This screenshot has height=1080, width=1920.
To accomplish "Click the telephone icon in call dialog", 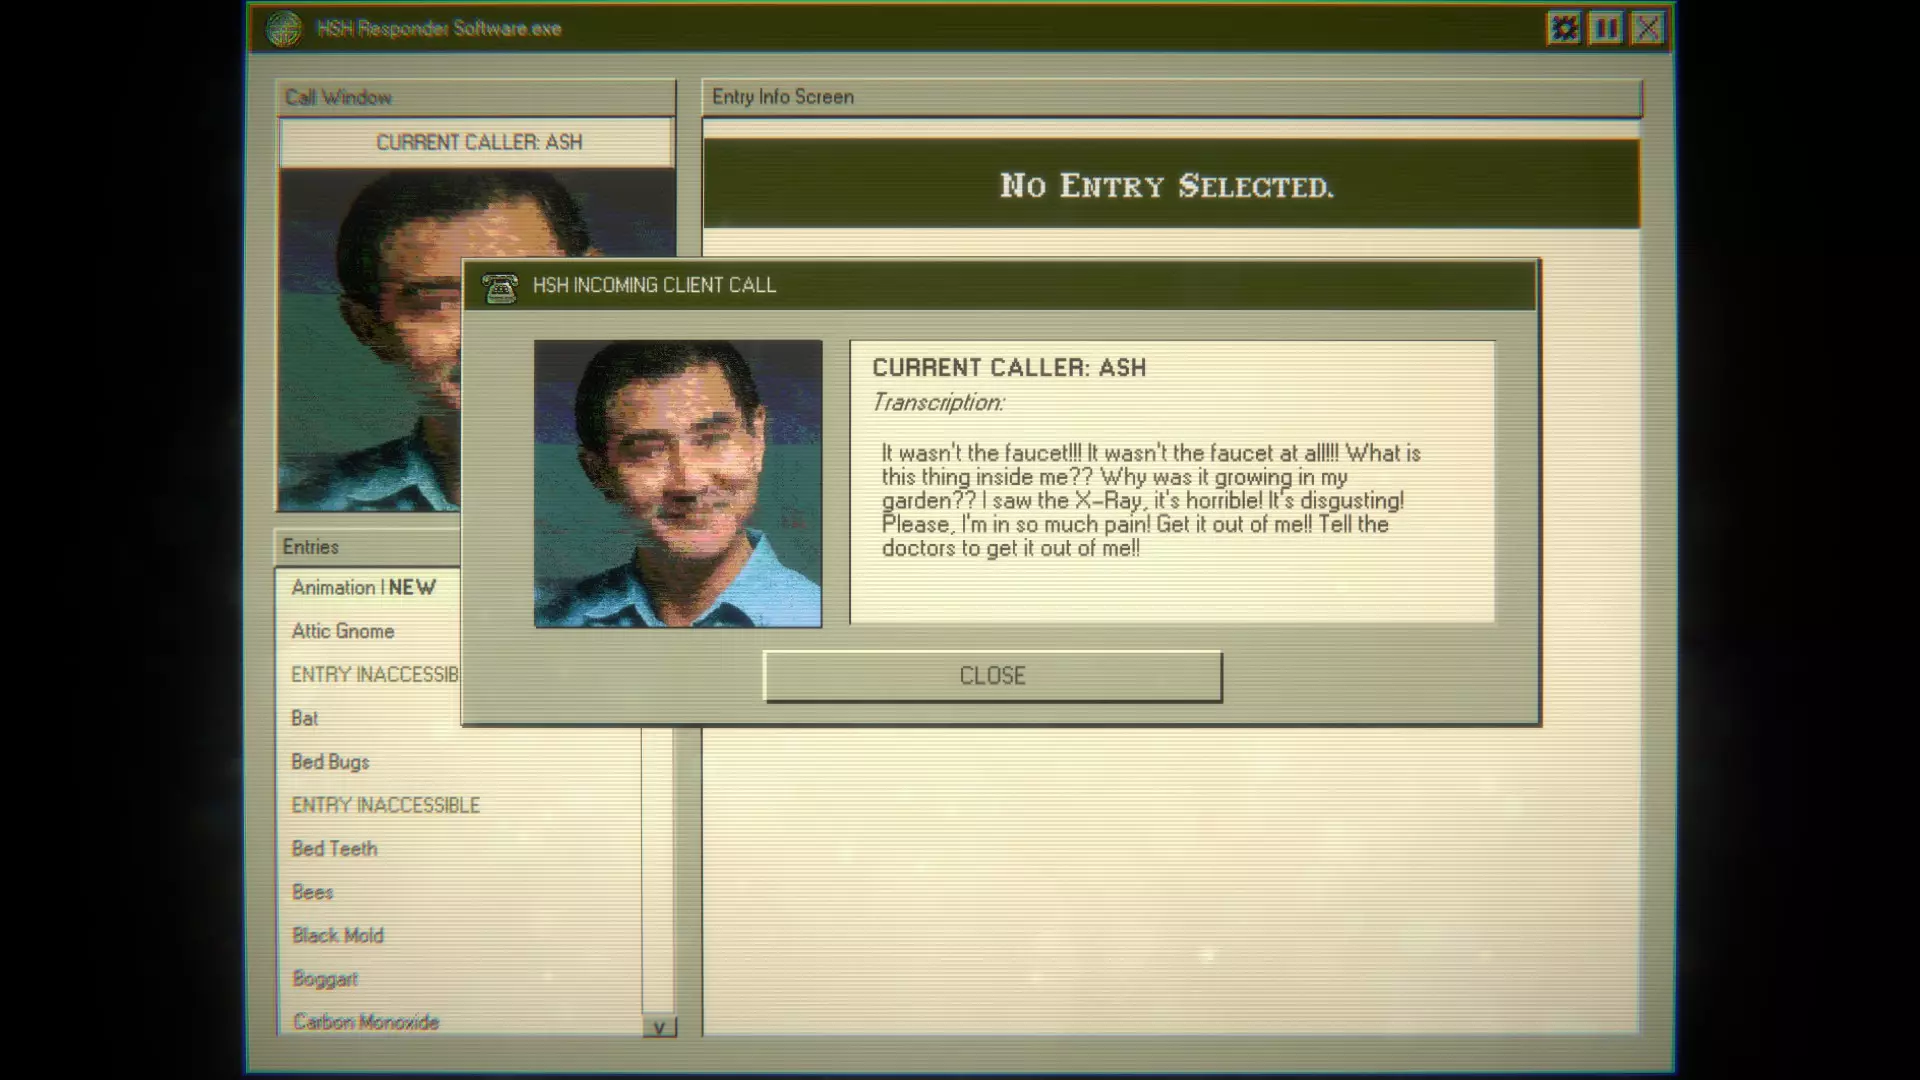I will point(499,287).
